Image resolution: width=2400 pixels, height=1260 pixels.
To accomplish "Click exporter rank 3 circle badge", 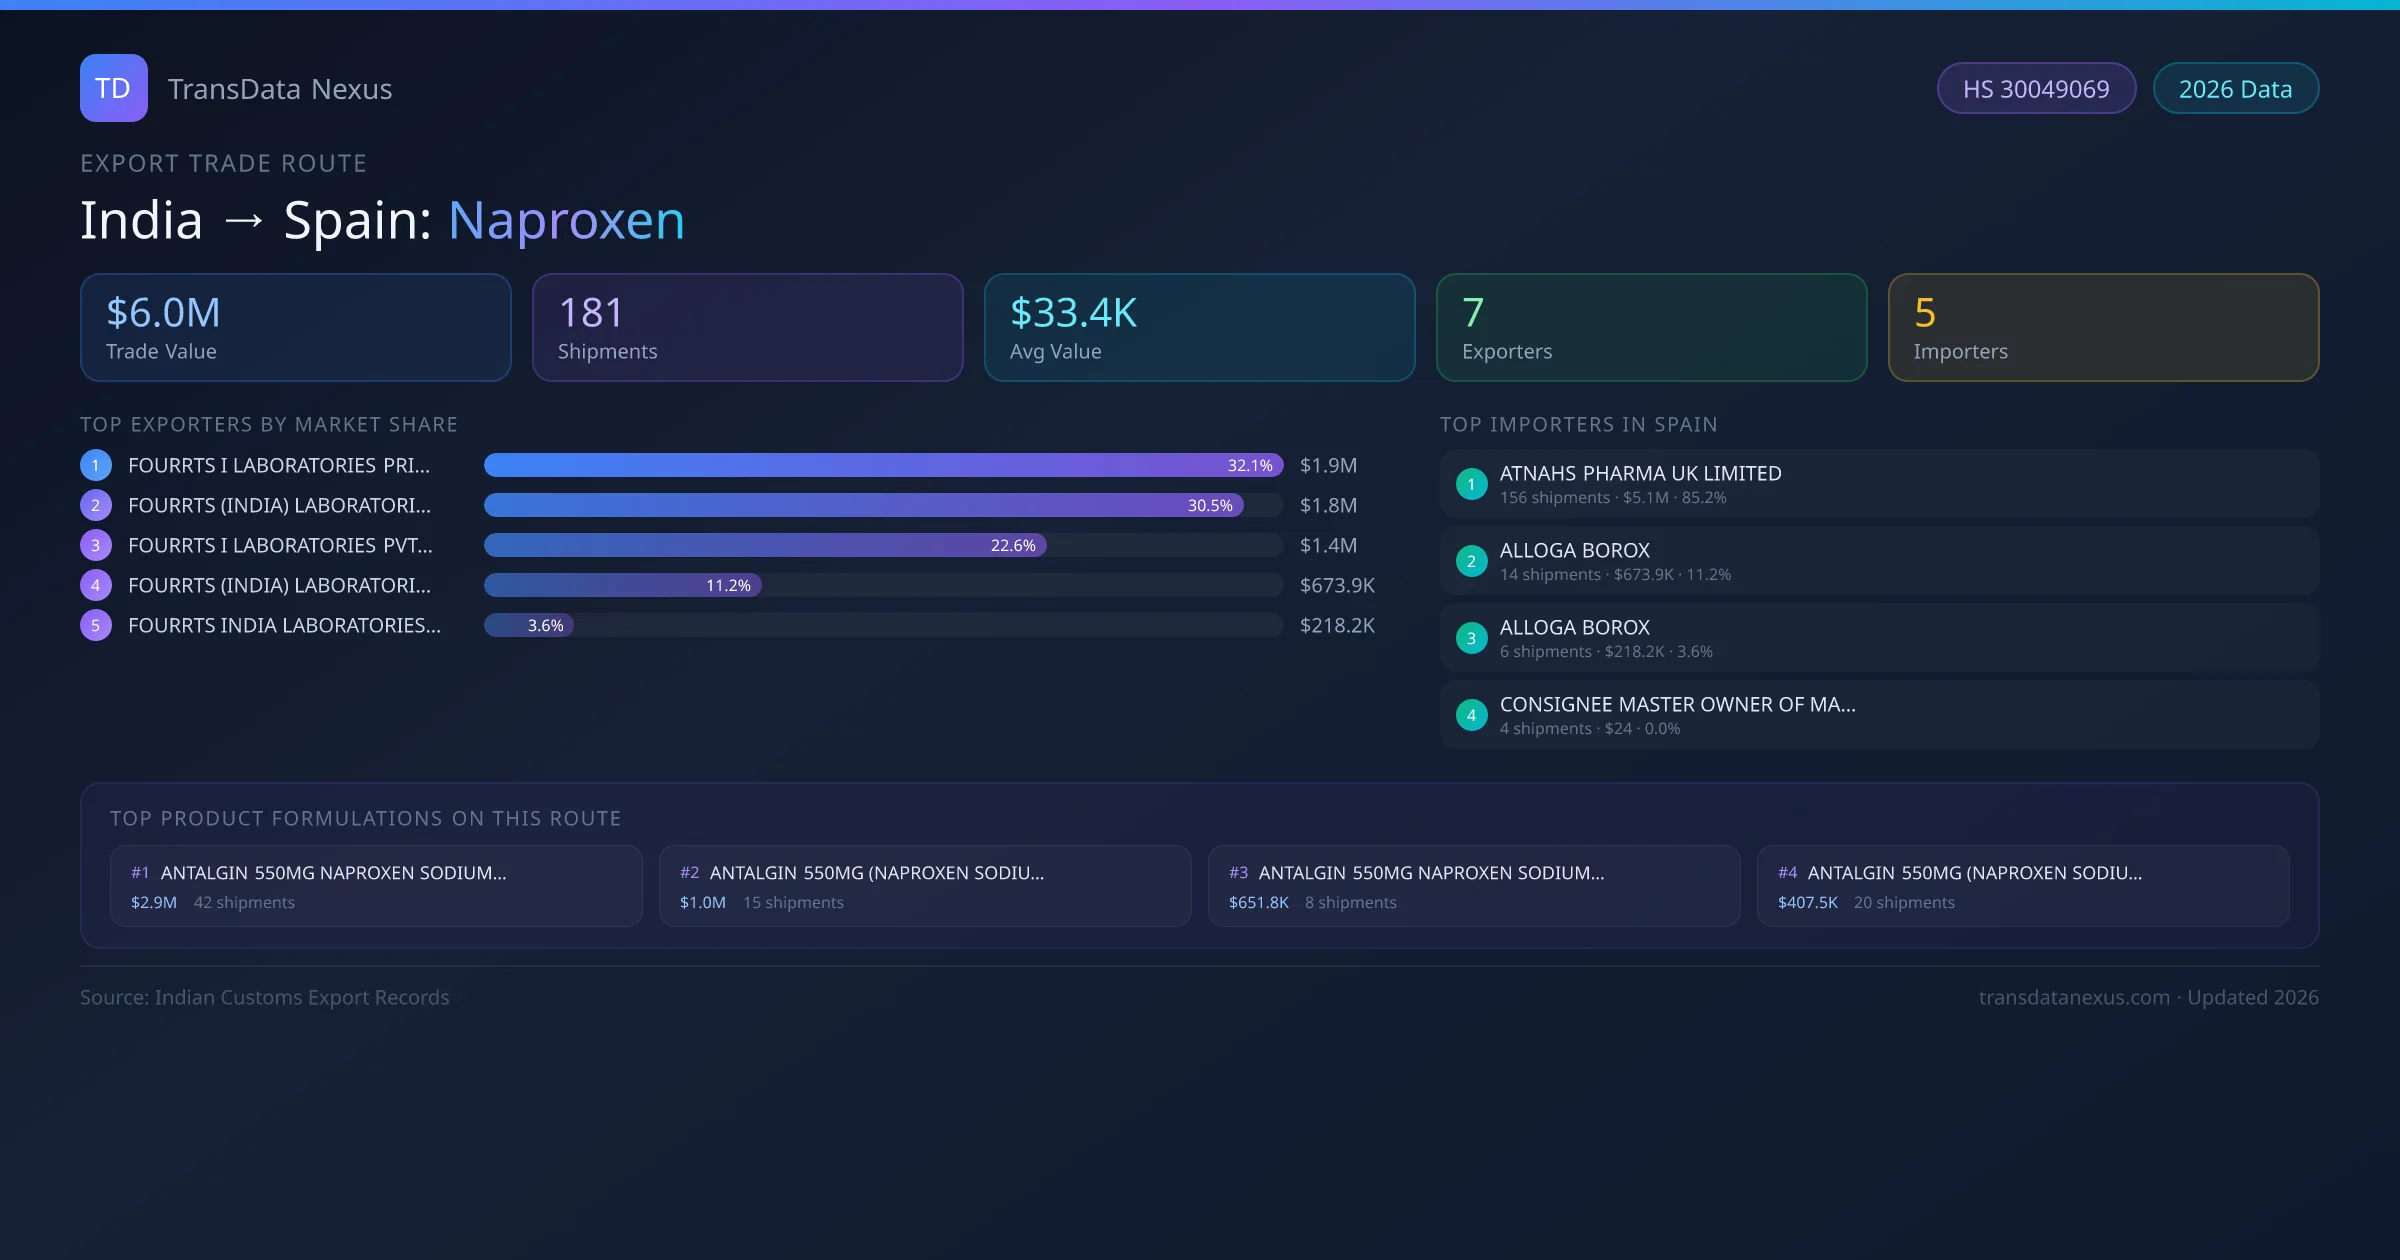I will (x=96, y=545).
